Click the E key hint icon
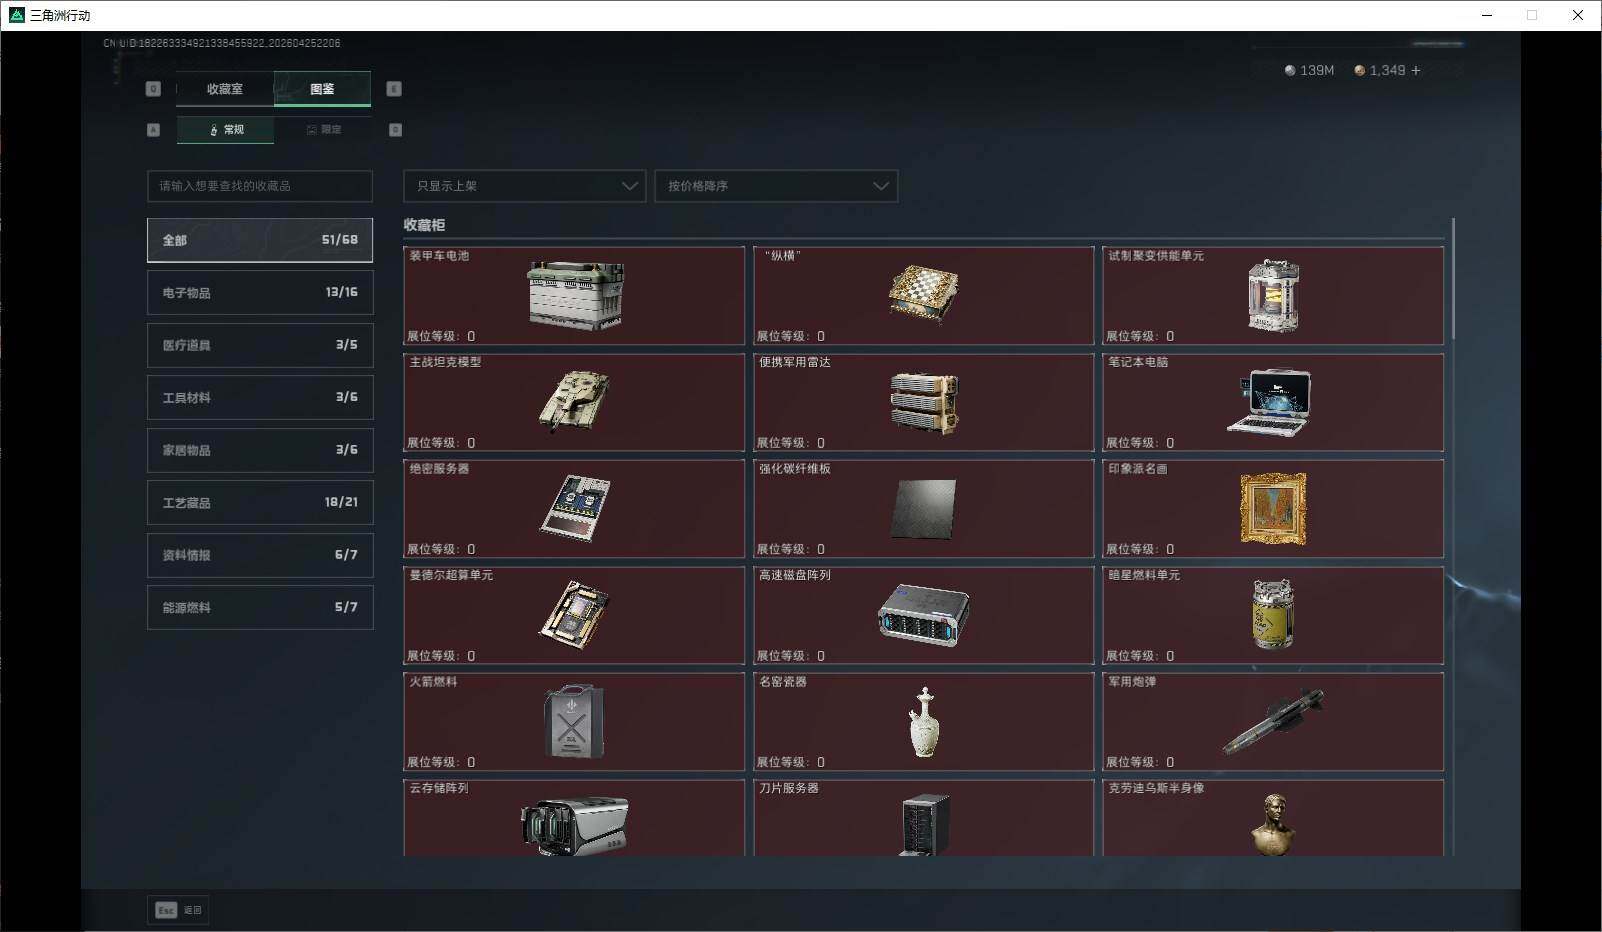1602x932 pixels. tap(394, 89)
